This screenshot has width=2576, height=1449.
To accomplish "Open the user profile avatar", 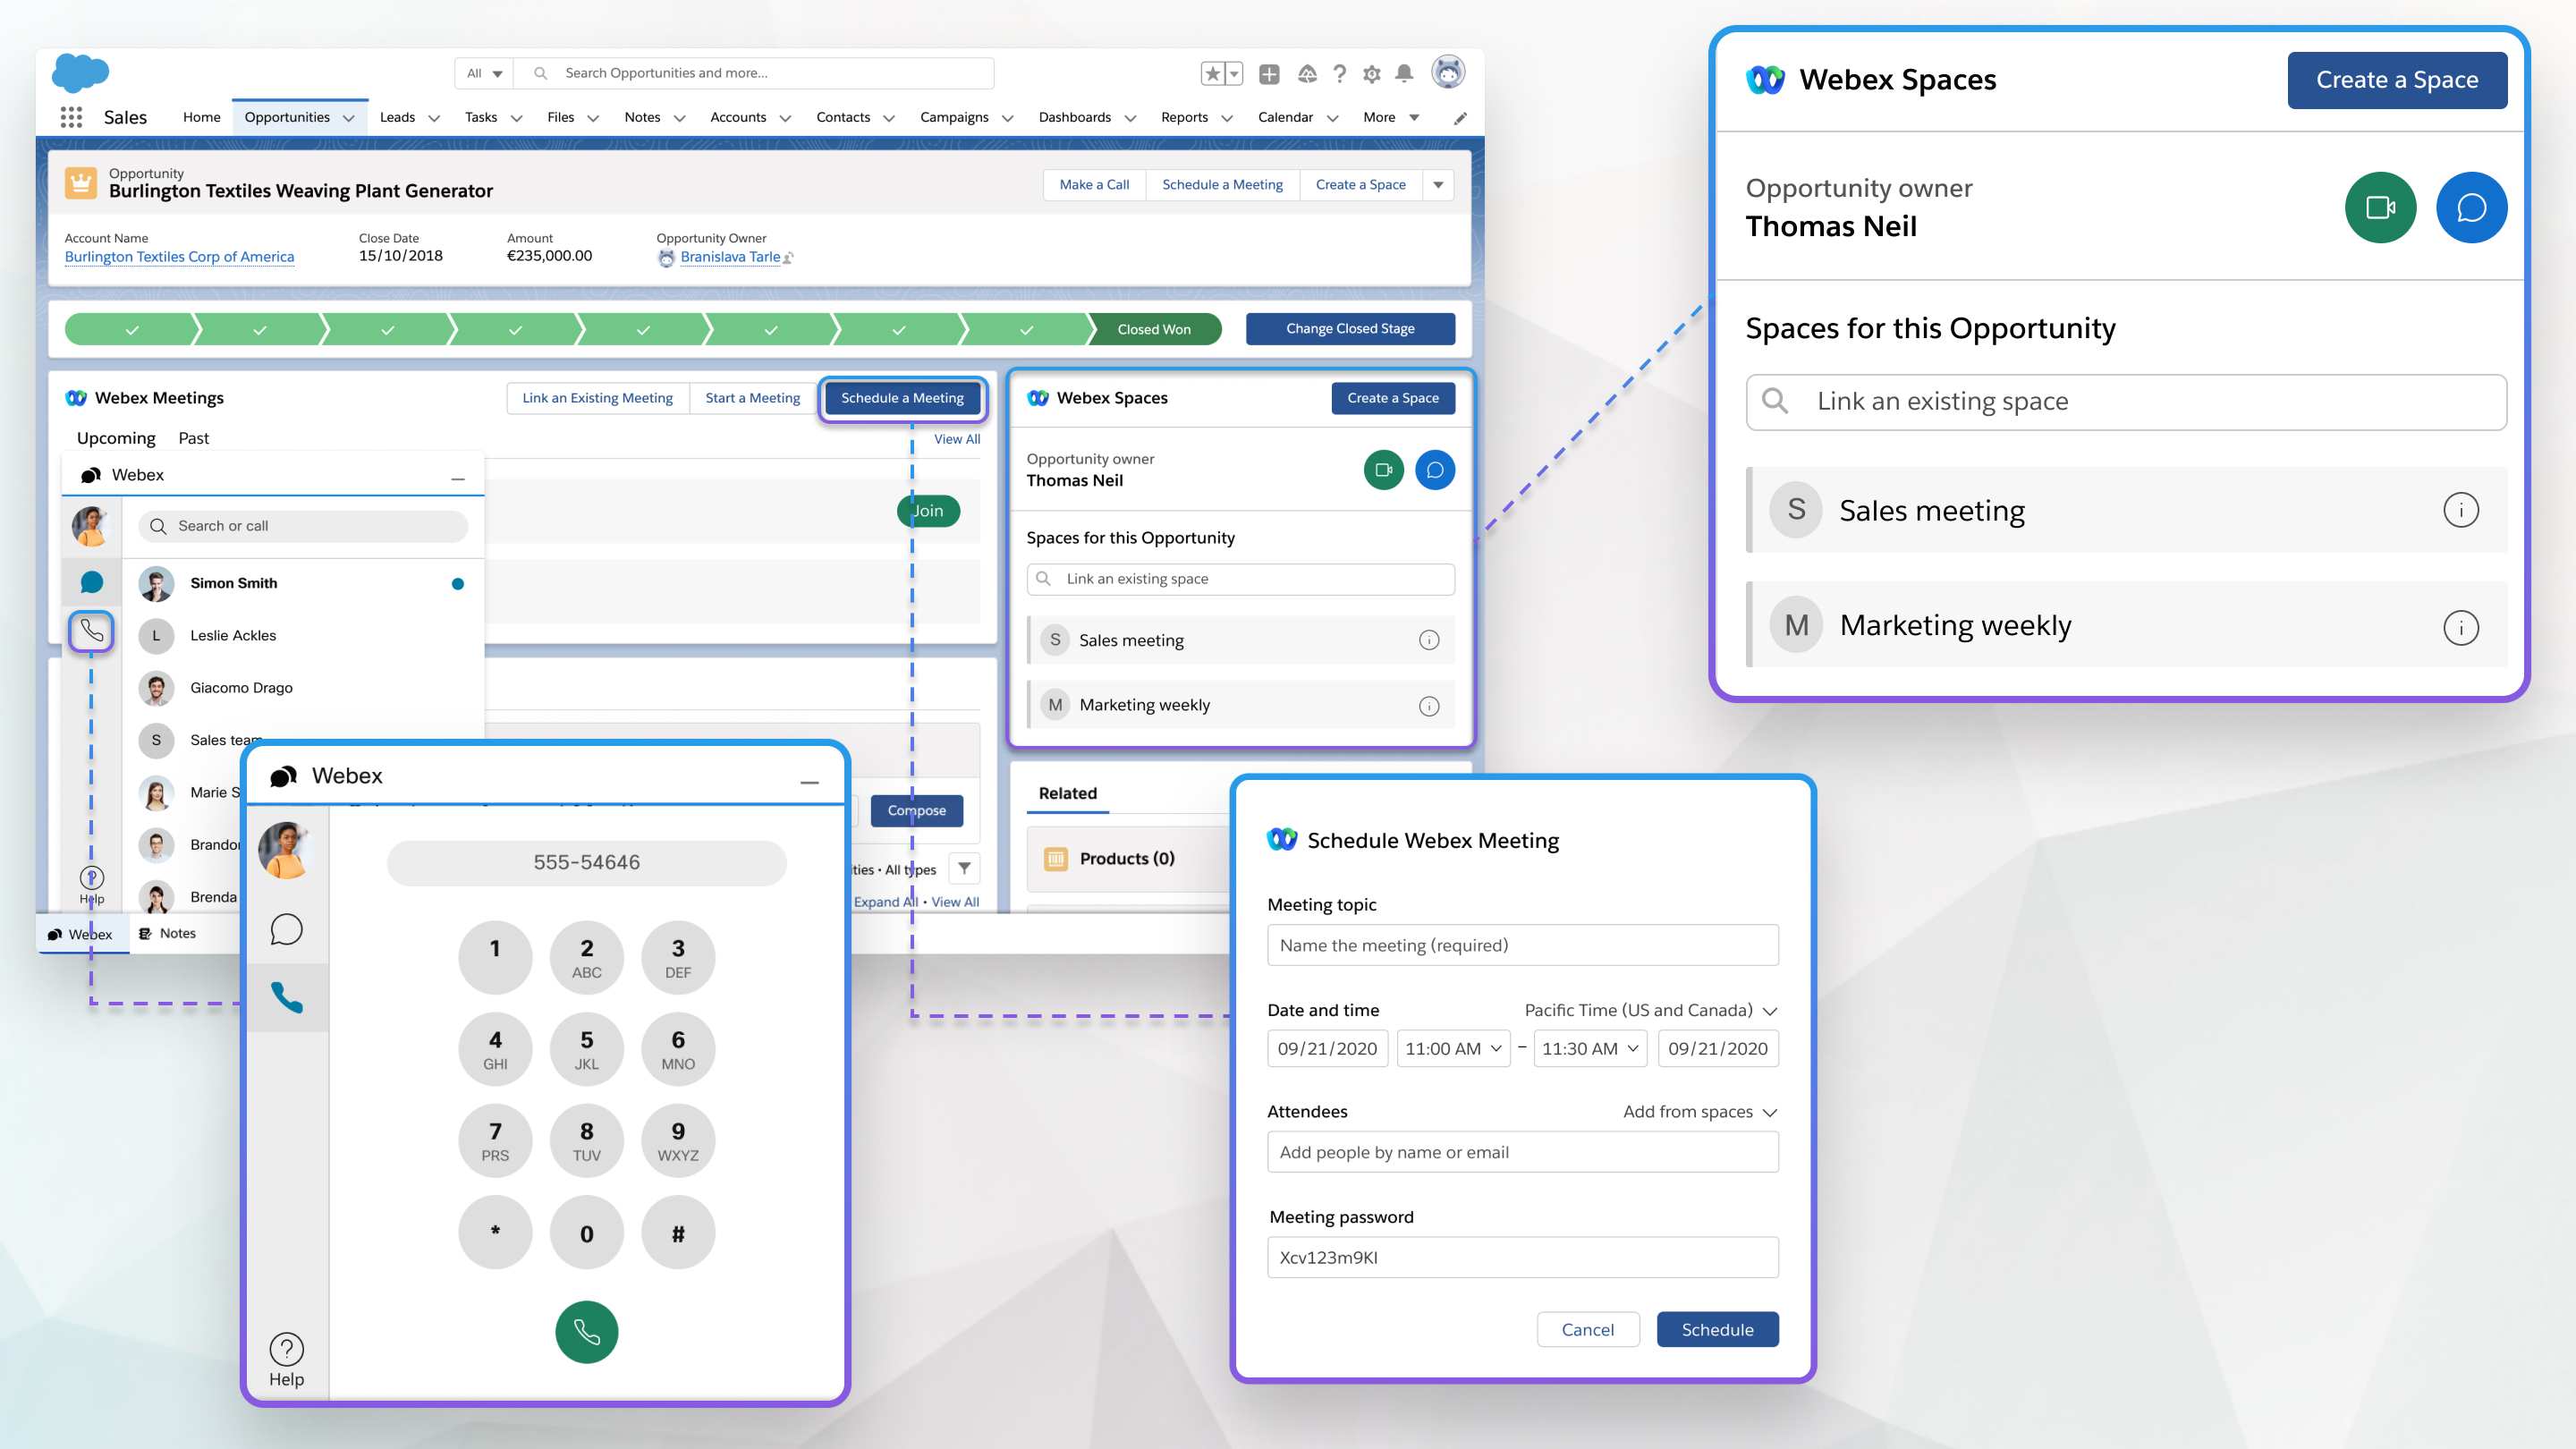I will (x=1448, y=72).
